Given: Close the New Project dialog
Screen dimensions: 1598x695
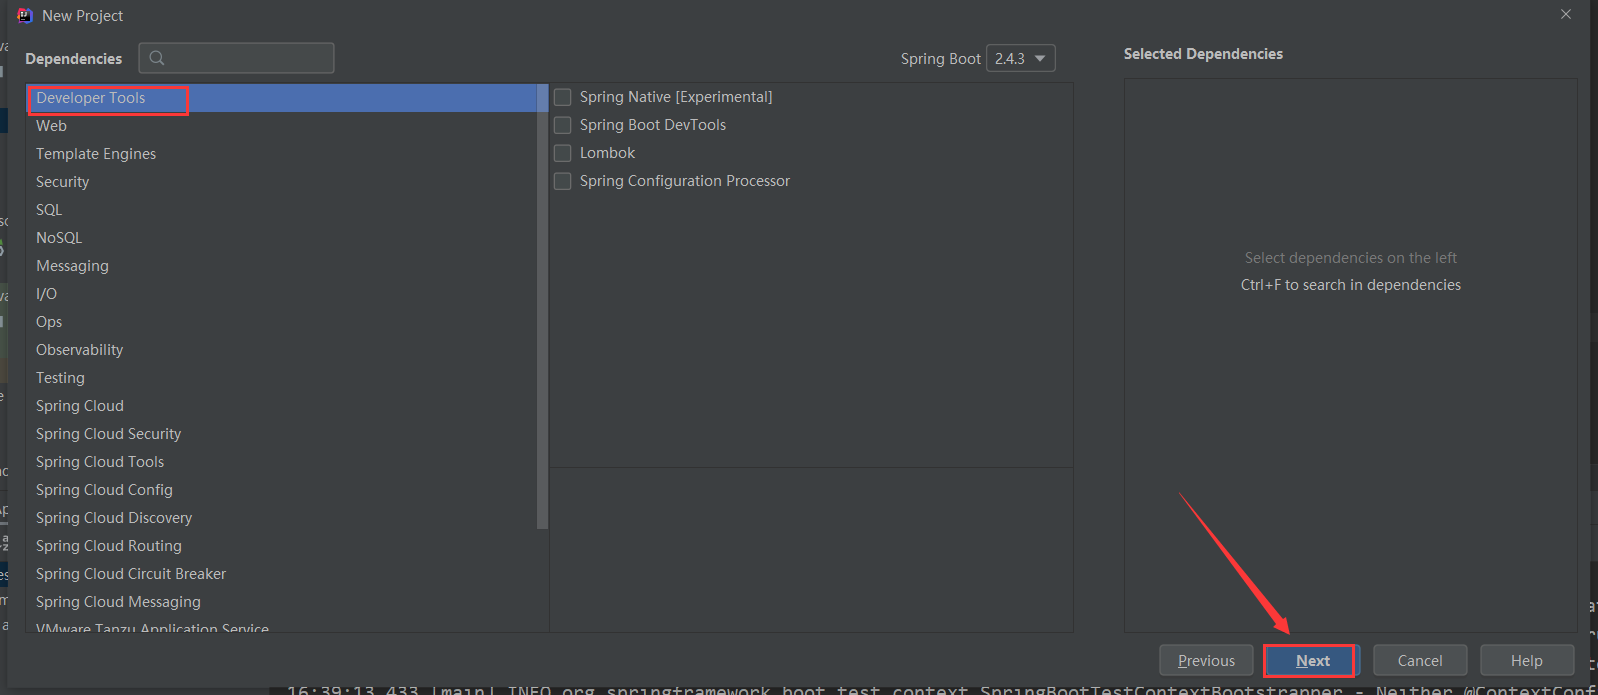Looking at the screenshot, I should point(1566,14).
